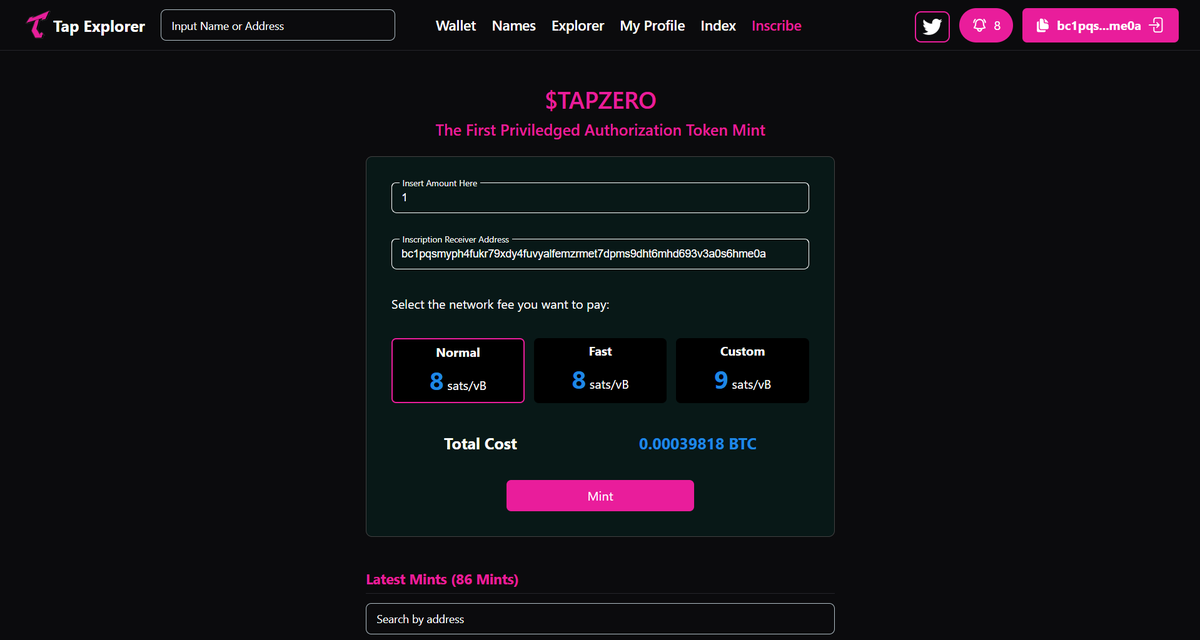Screen dimensions: 1200x640
Task: Click the bc1pqs...me0a wallet button
Action: pyautogui.click(x=1100, y=26)
